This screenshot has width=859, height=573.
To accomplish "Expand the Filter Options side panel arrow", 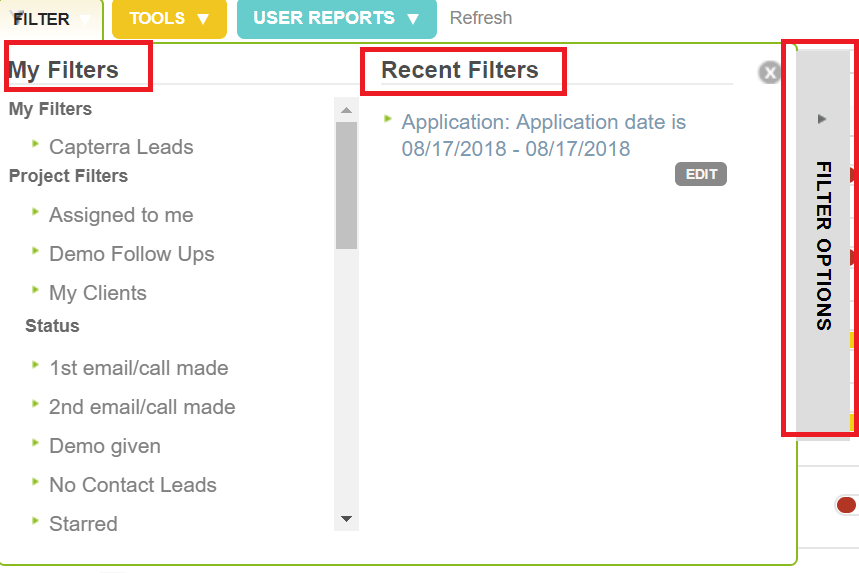I will (x=822, y=119).
